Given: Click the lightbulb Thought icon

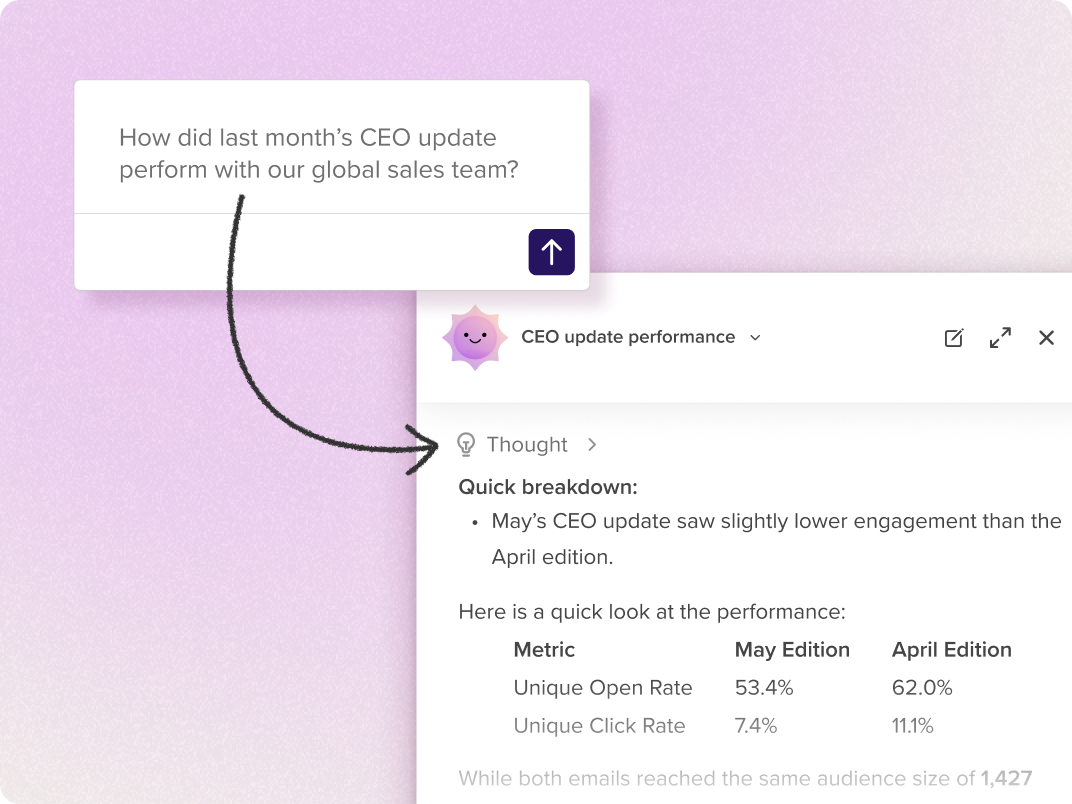Looking at the screenshot, I should click(466, 444).
